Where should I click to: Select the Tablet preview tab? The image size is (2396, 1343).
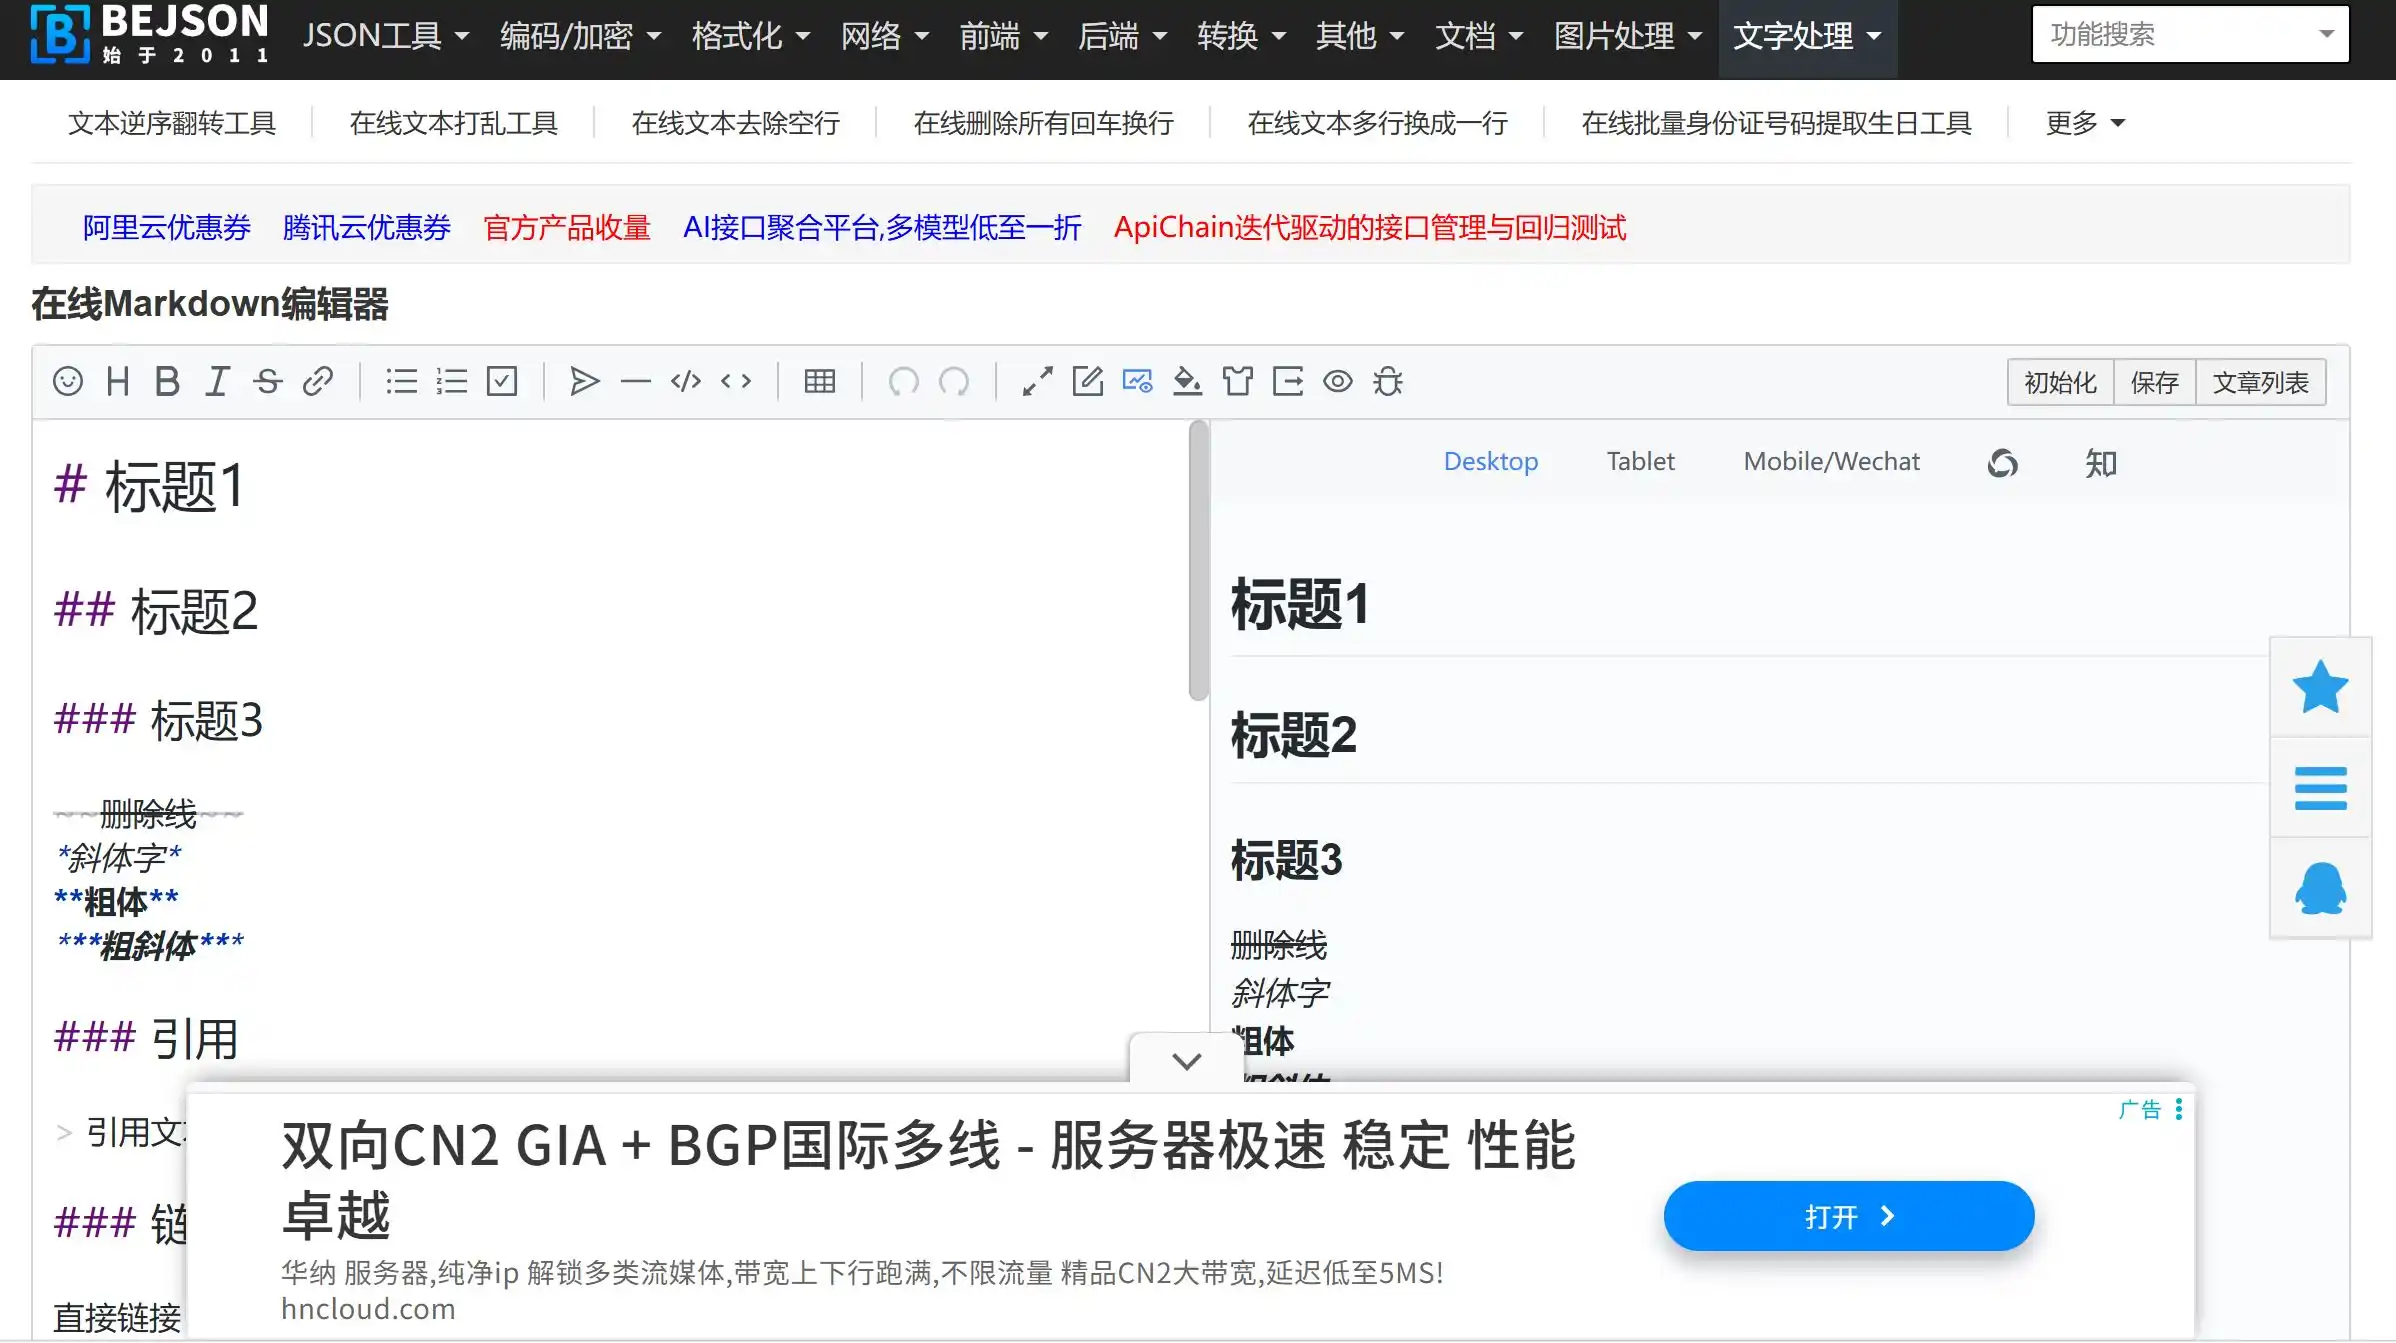pos(1640,461)
